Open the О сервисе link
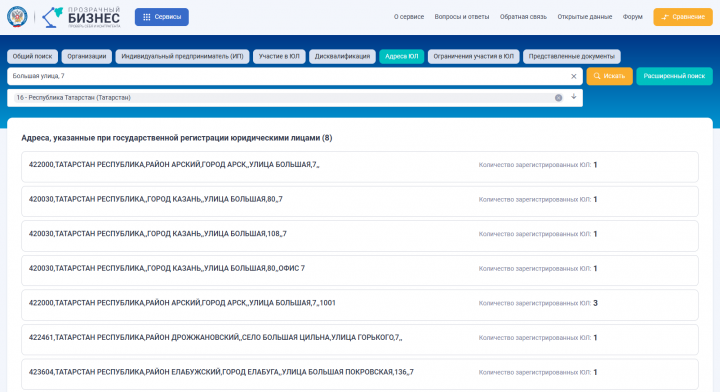Viewport: 720px width, 392px height. pyautogui.click(x=409, y=17)
